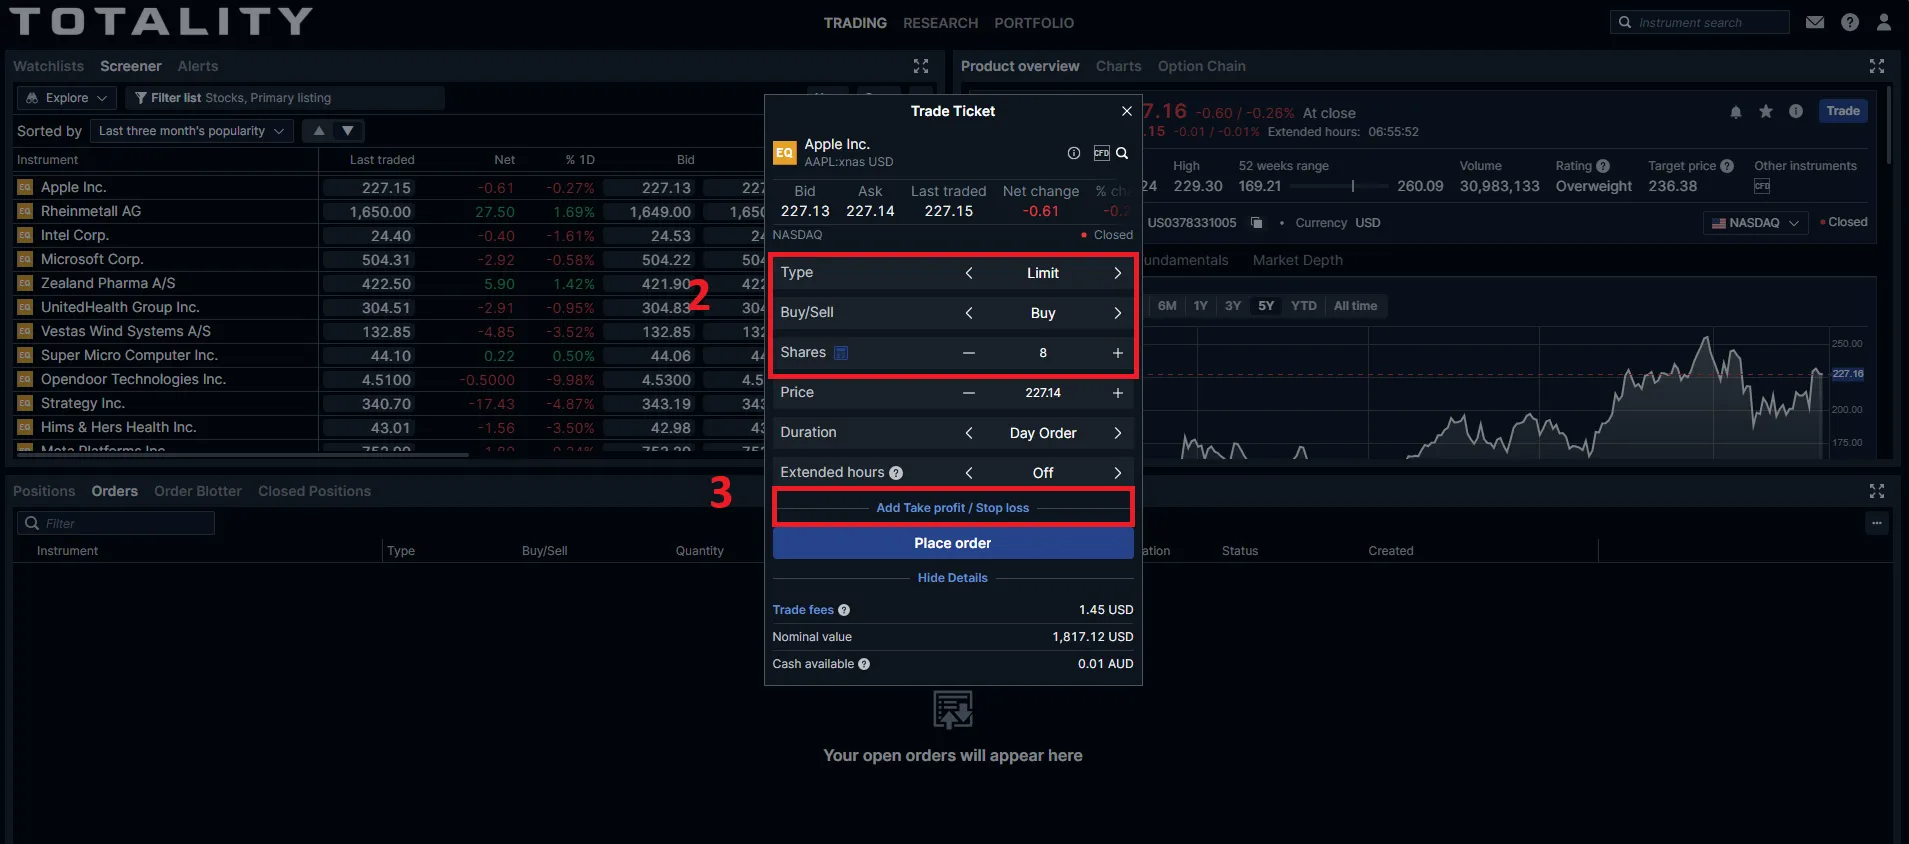Increase shares with the plus button

(1117, 353)
